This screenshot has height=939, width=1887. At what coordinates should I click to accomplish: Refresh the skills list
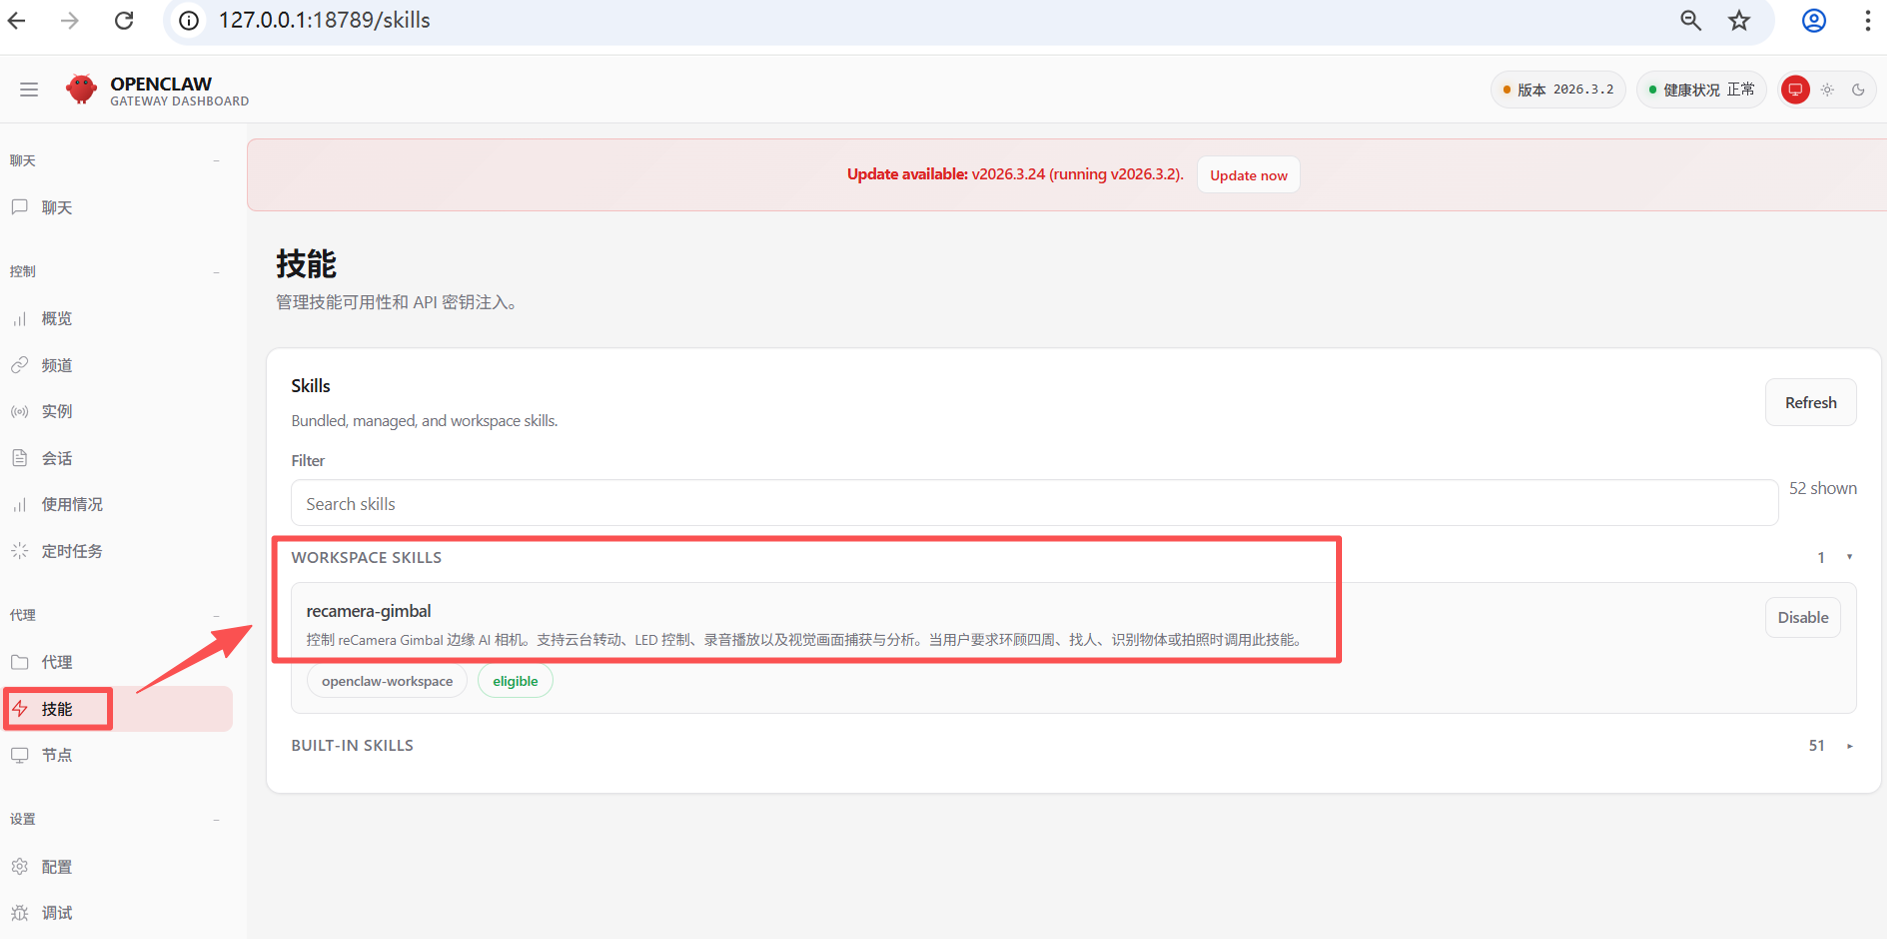point(1810,403)
